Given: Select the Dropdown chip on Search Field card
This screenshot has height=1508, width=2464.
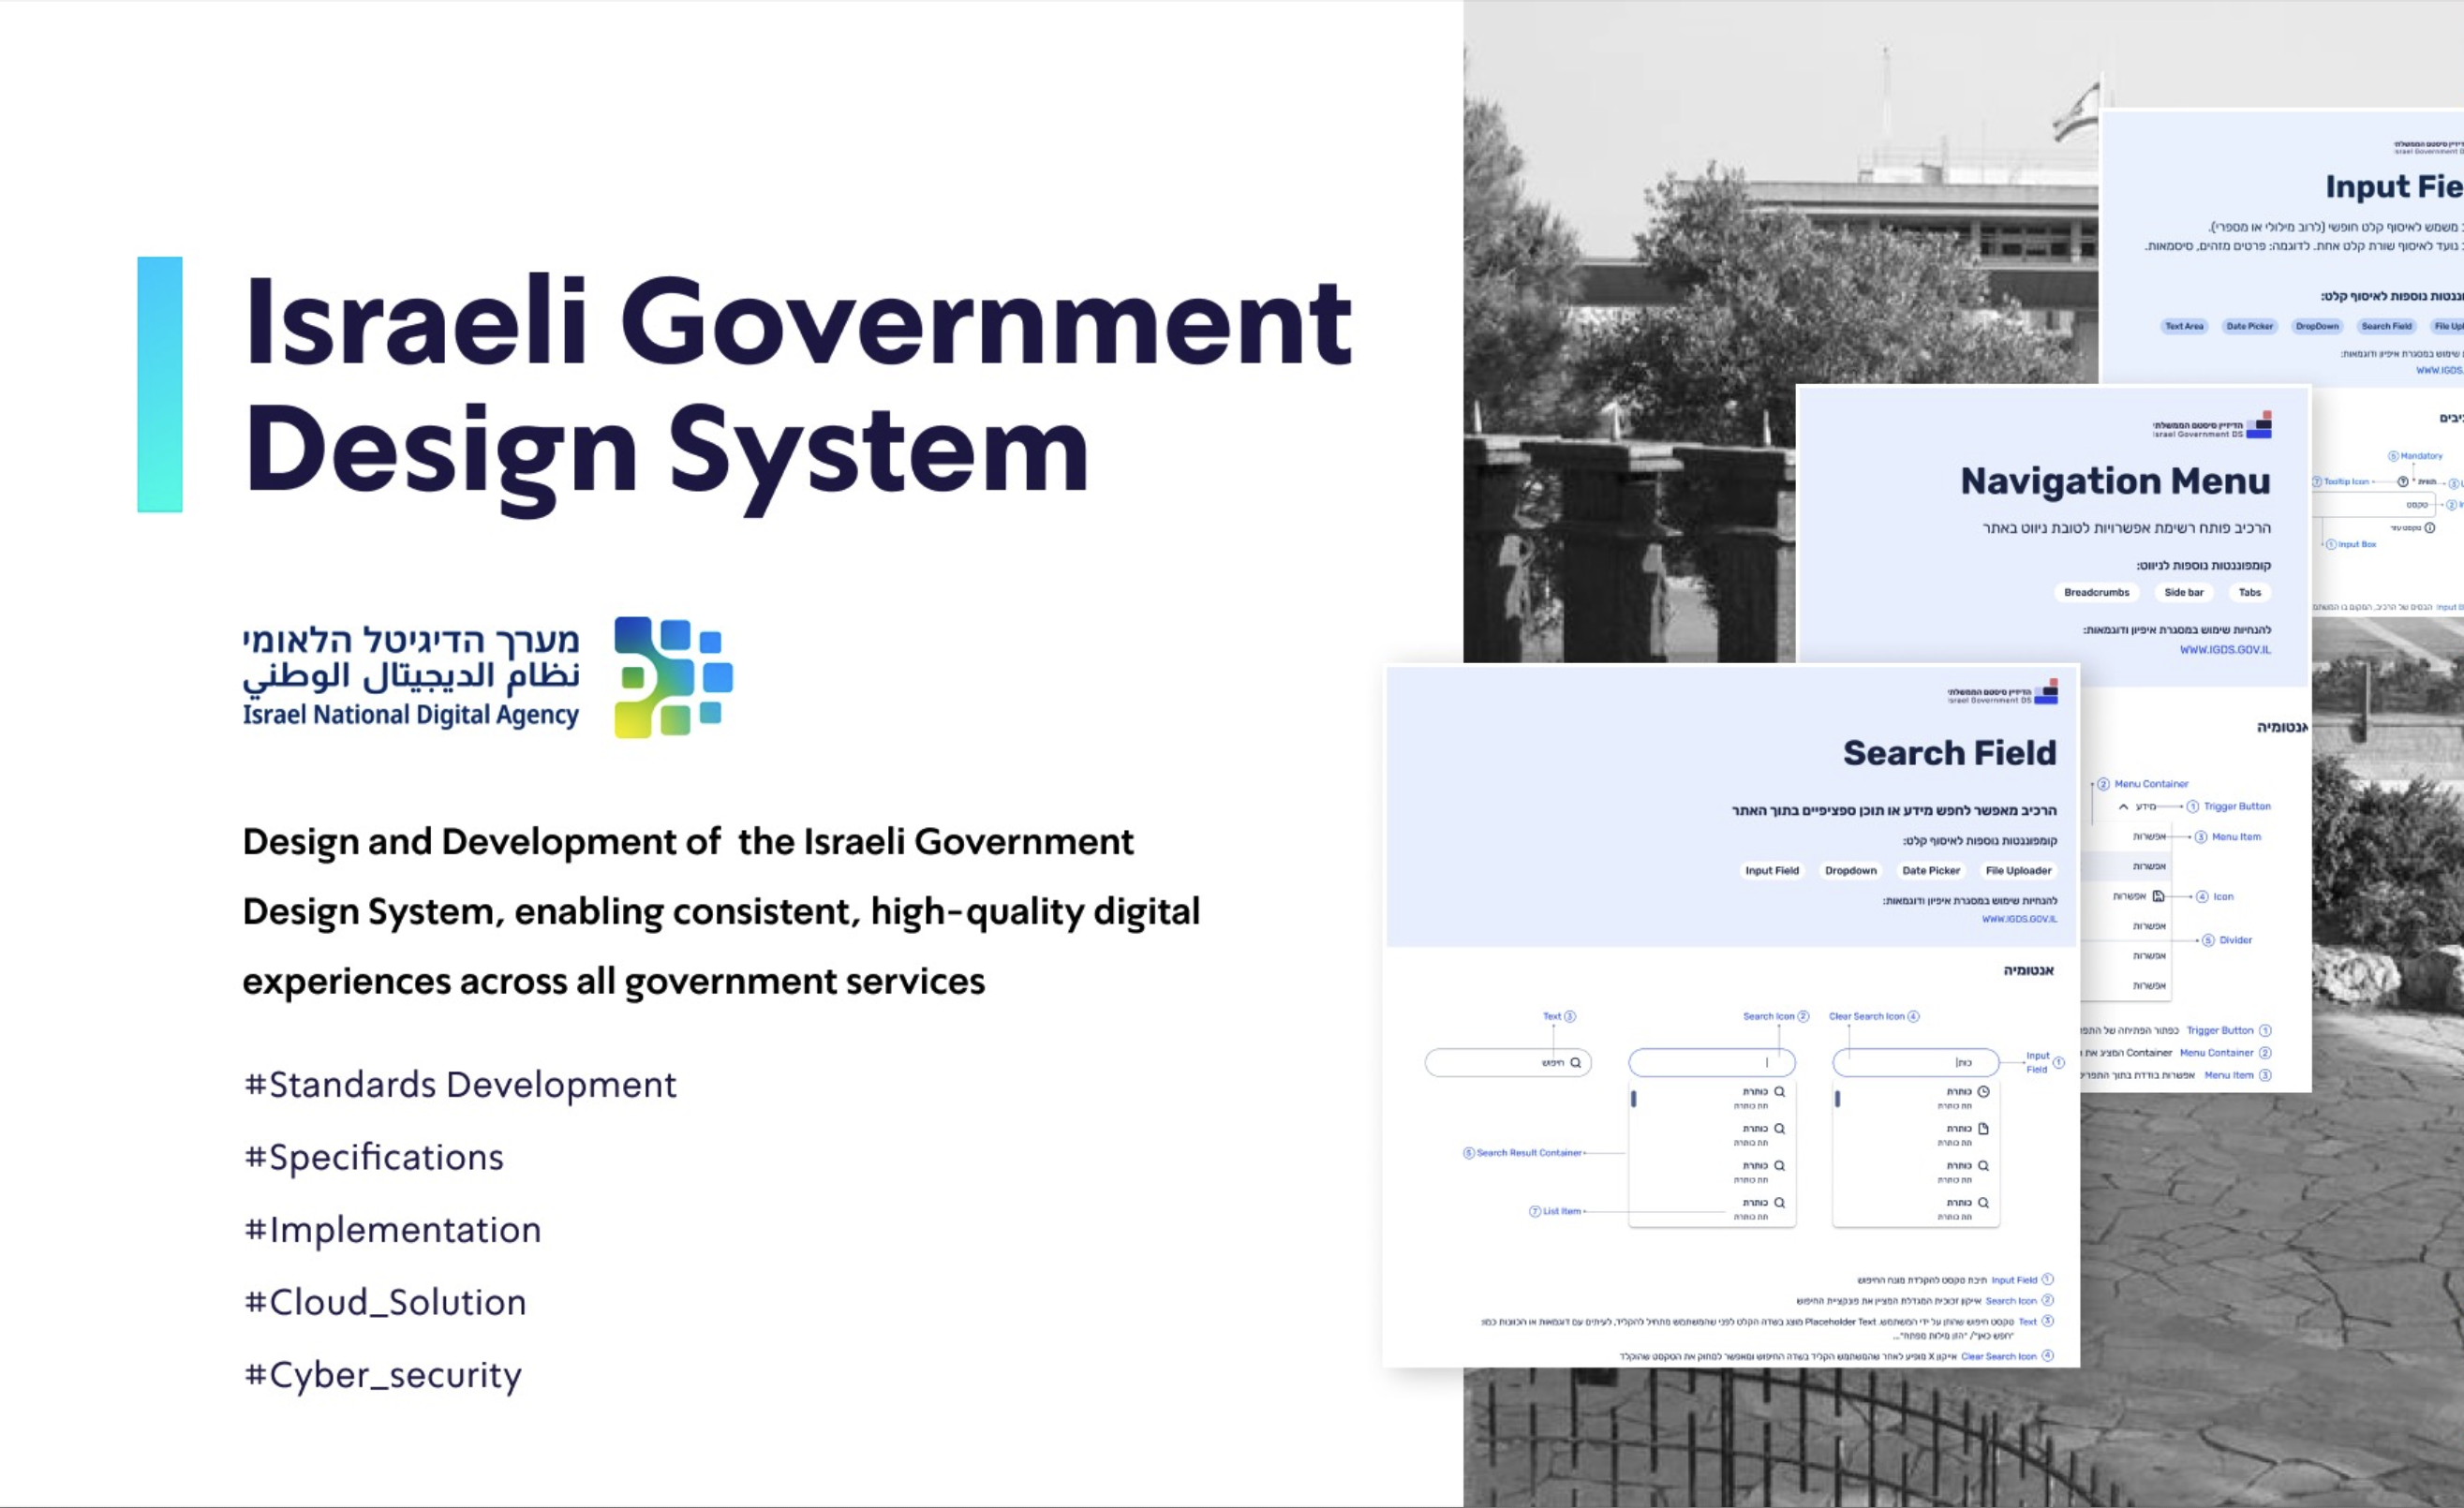Looking at the screenshot, I should [1850, 870].
